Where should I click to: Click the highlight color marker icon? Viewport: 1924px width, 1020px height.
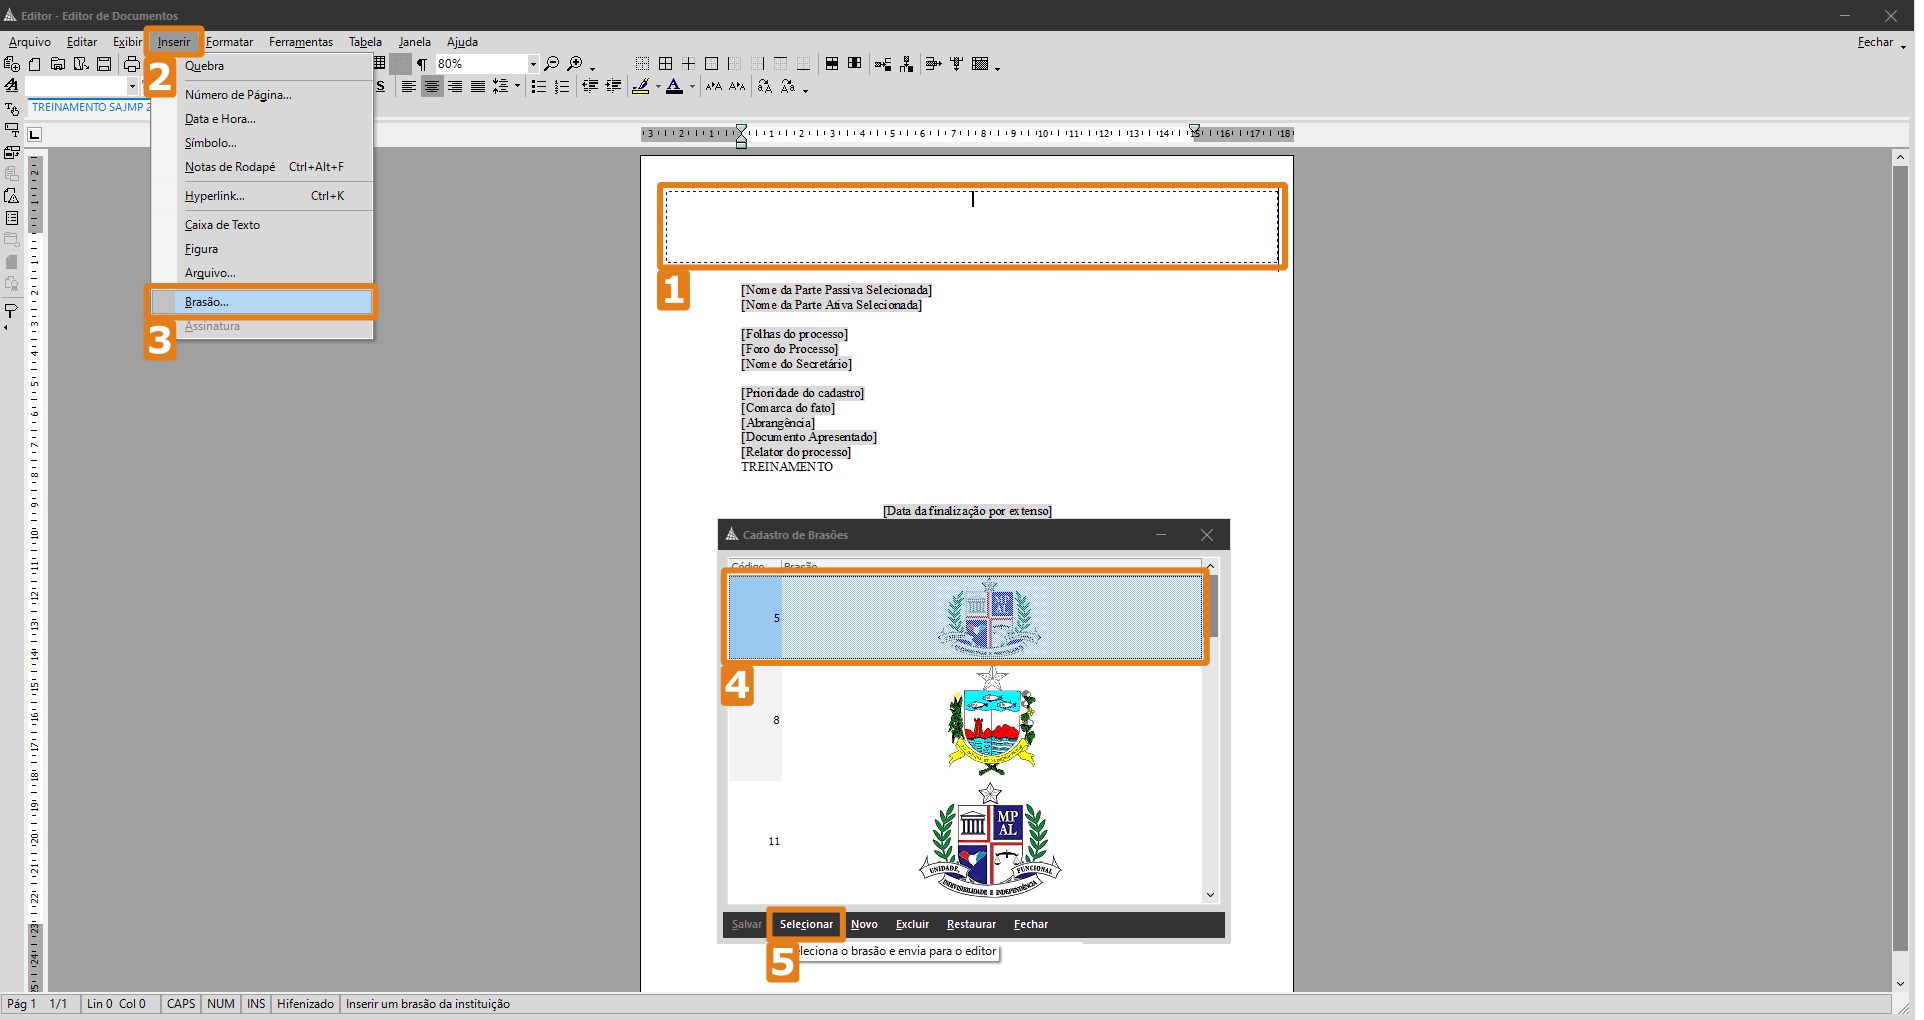tap(641, 87)
